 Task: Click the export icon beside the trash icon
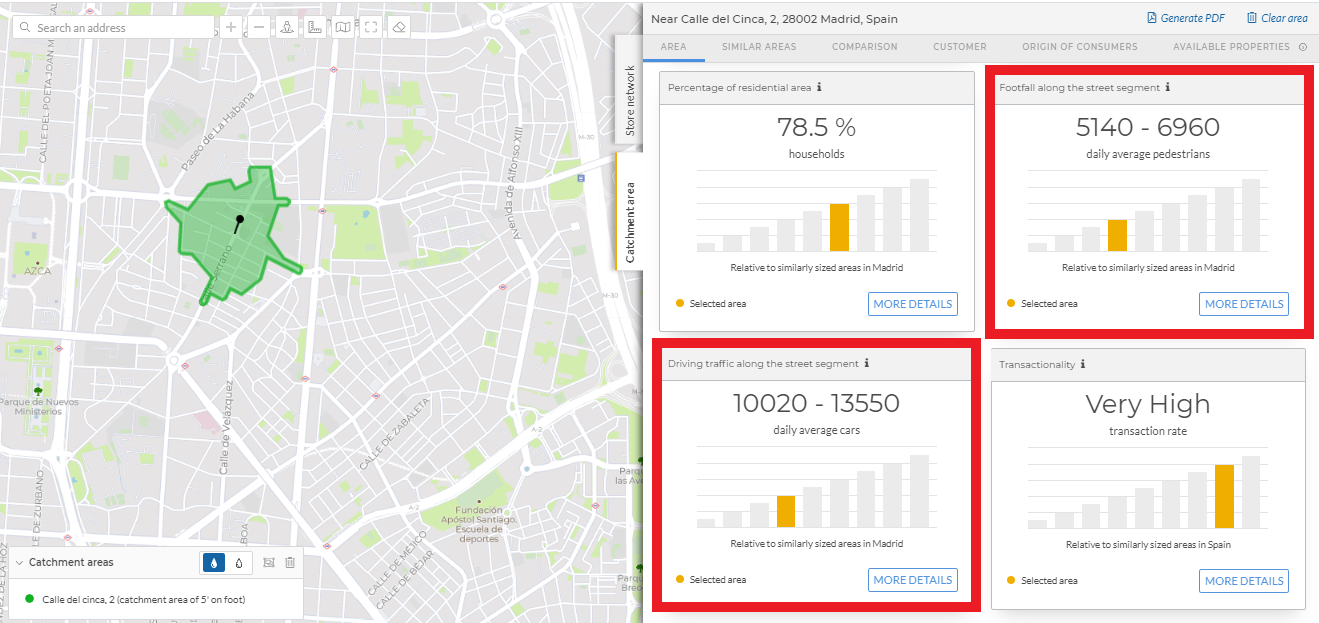pos(268,562)
